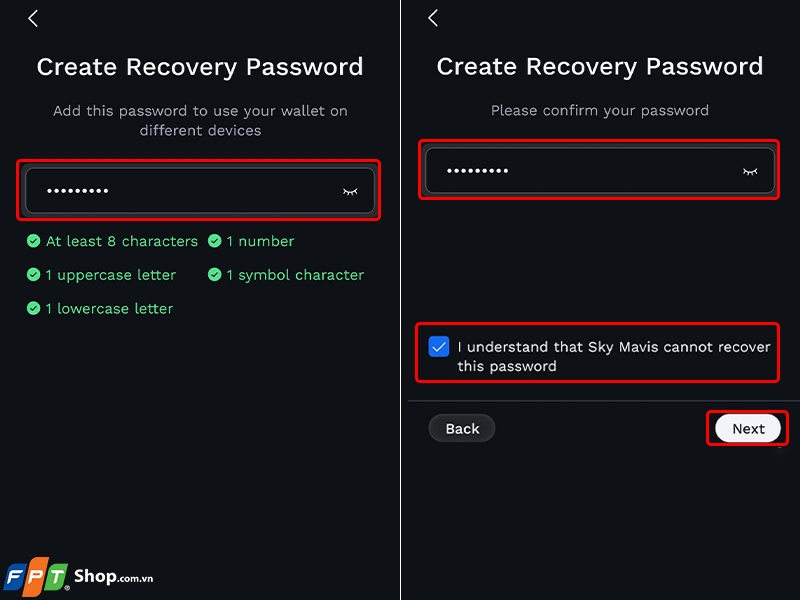
Task: Click green check icon beside '1 symbol character'
Action: tap(214, 275)
